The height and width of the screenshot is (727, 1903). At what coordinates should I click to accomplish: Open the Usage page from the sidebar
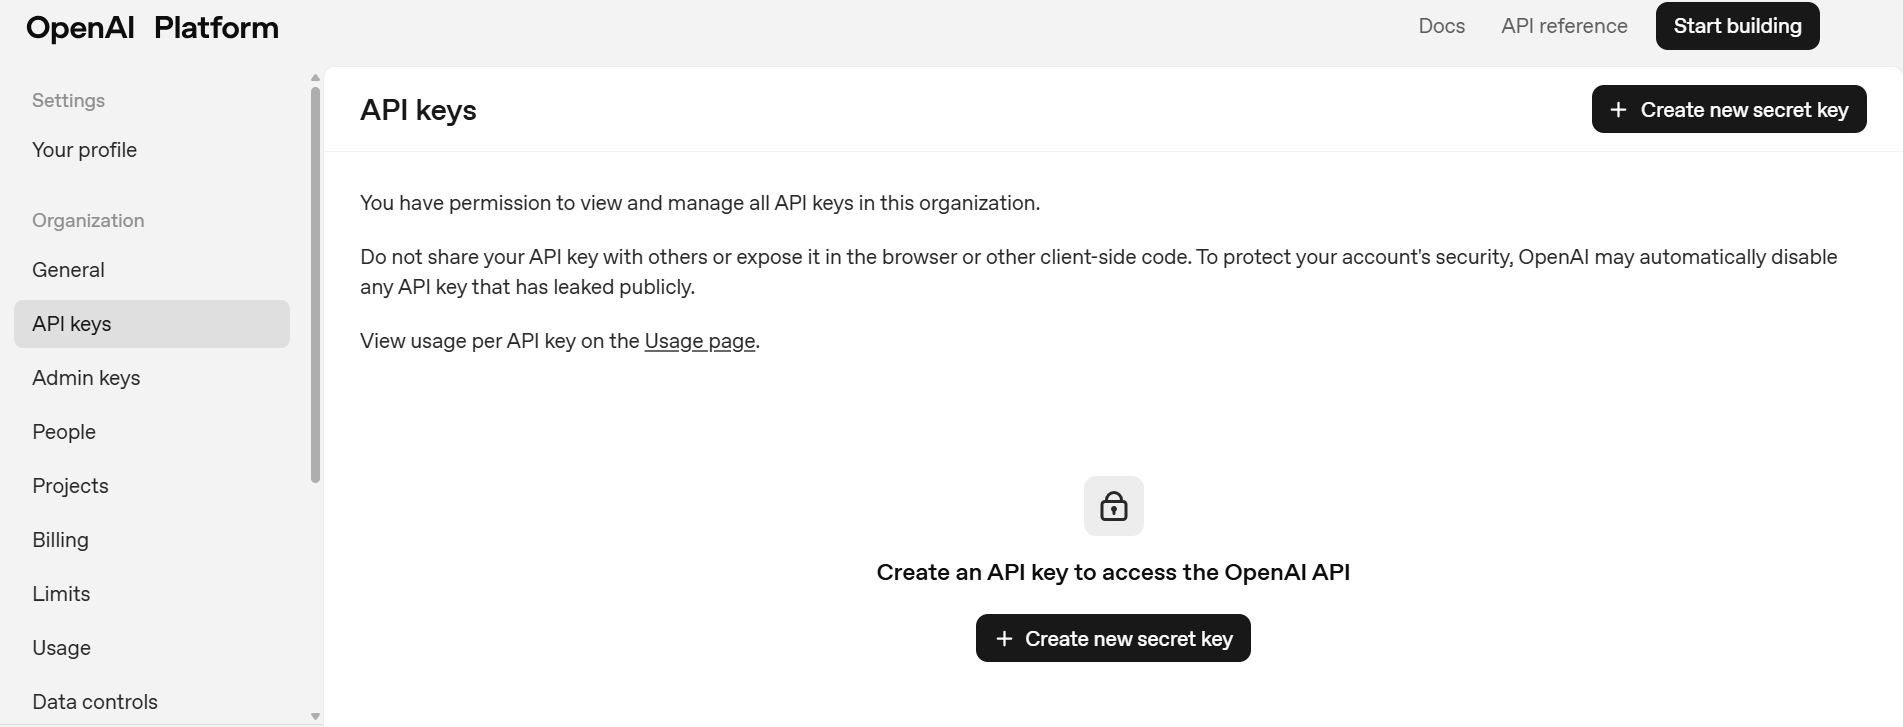[x=61, y=647]
